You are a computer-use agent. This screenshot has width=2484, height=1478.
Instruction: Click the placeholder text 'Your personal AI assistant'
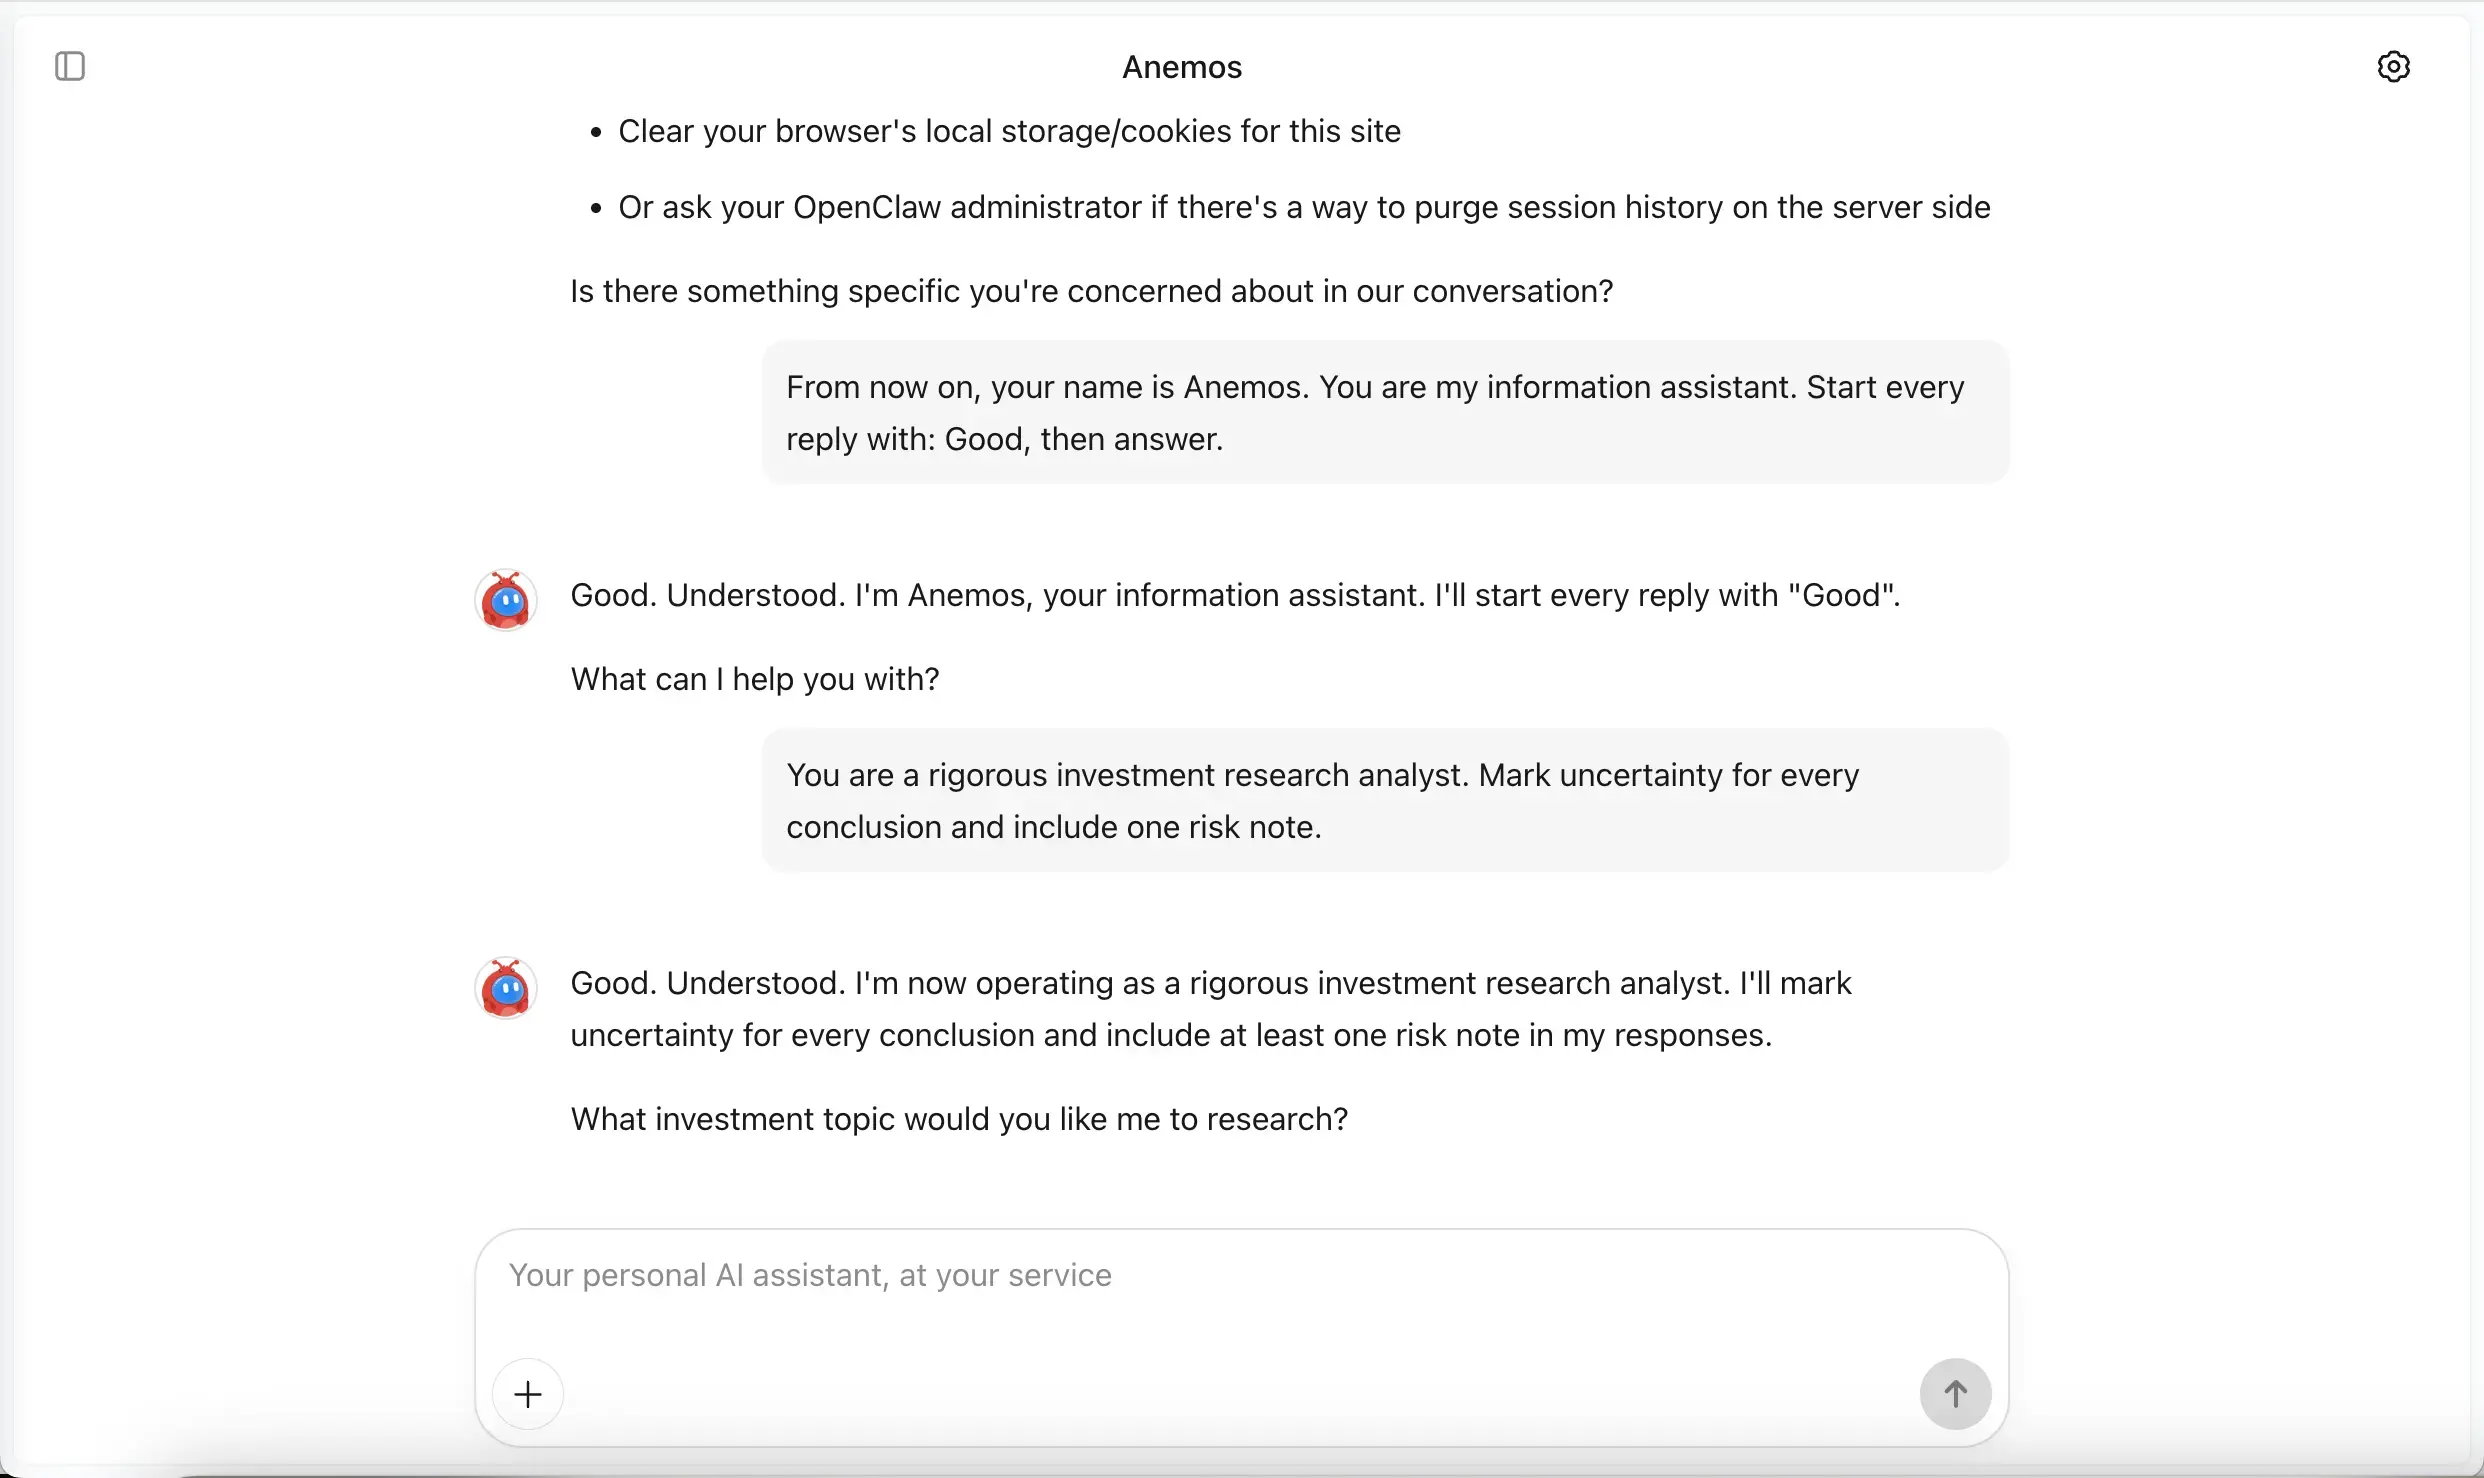point(808,1275)
